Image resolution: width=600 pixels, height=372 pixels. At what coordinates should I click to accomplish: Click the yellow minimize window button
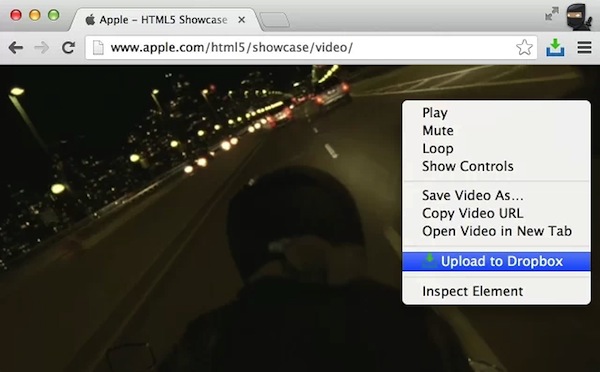[35, 15]
